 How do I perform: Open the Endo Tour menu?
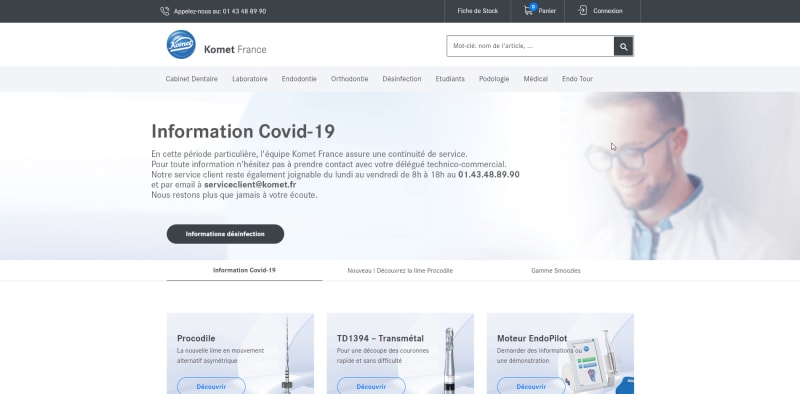(x=578, y=79)
